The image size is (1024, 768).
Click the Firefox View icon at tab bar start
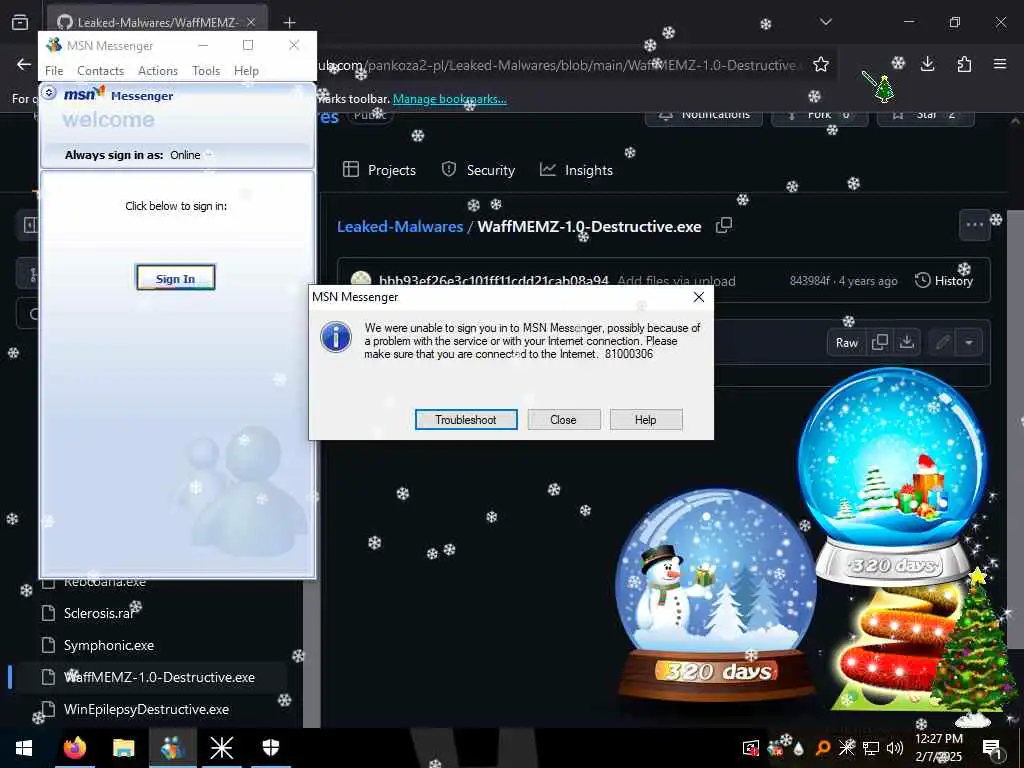(20, 22)
